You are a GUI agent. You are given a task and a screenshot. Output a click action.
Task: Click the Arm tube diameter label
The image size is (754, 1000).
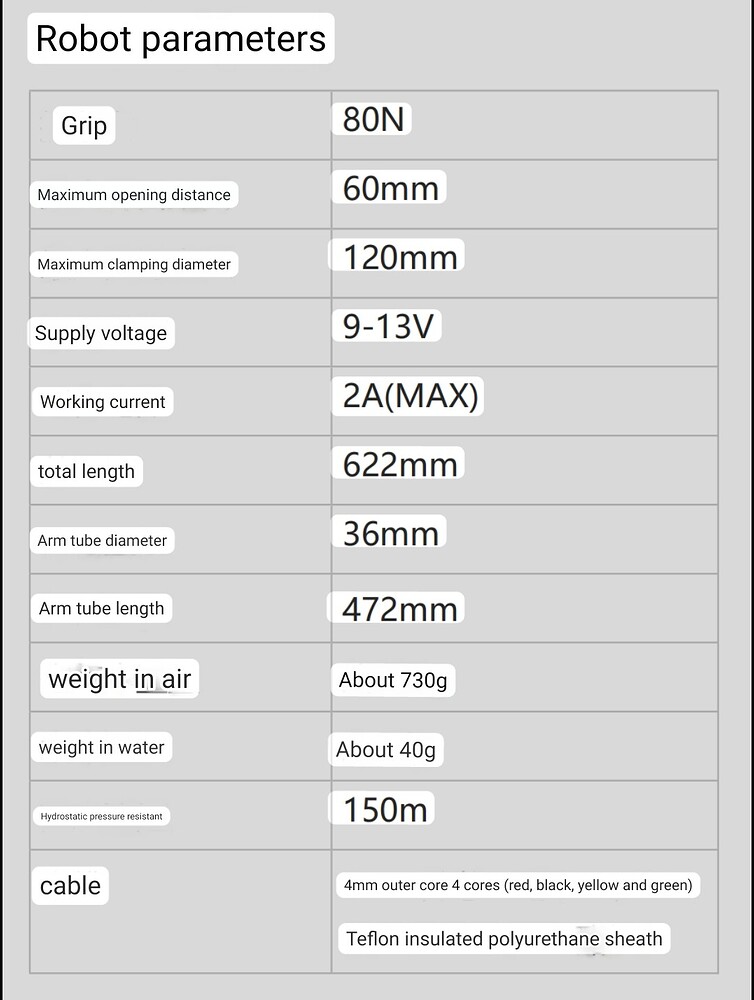point(102,540)
